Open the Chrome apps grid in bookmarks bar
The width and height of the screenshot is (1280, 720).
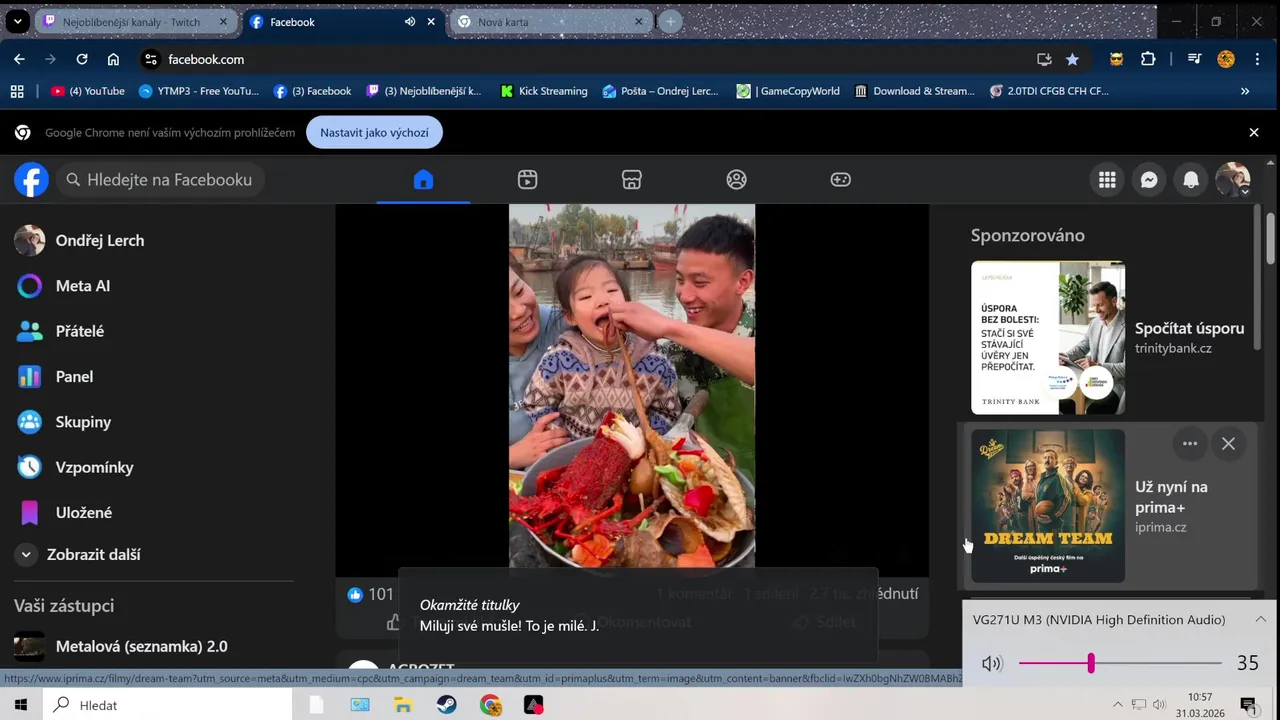click(x=17, y=91)
